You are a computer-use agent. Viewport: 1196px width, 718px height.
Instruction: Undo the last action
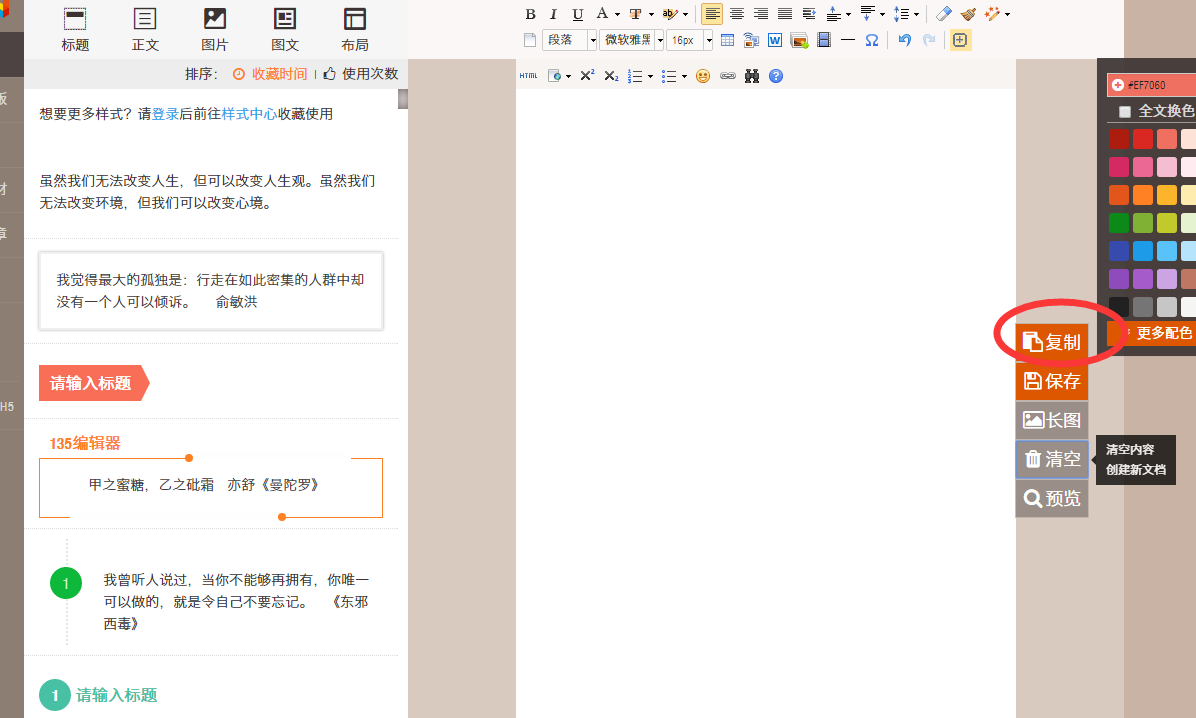click(x=905, y=40)
